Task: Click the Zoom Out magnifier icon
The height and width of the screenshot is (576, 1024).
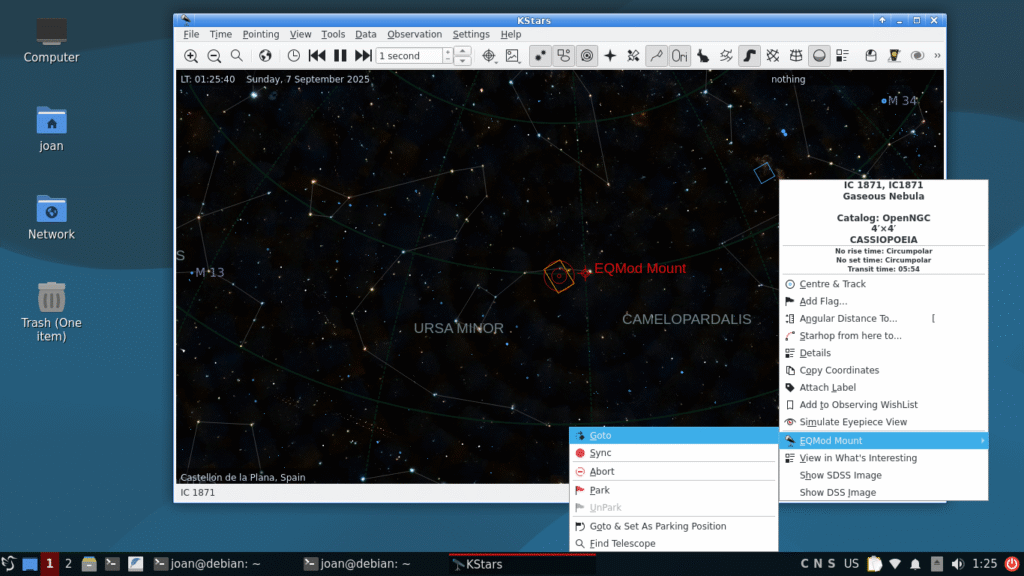Action: [x=214, y=56]
